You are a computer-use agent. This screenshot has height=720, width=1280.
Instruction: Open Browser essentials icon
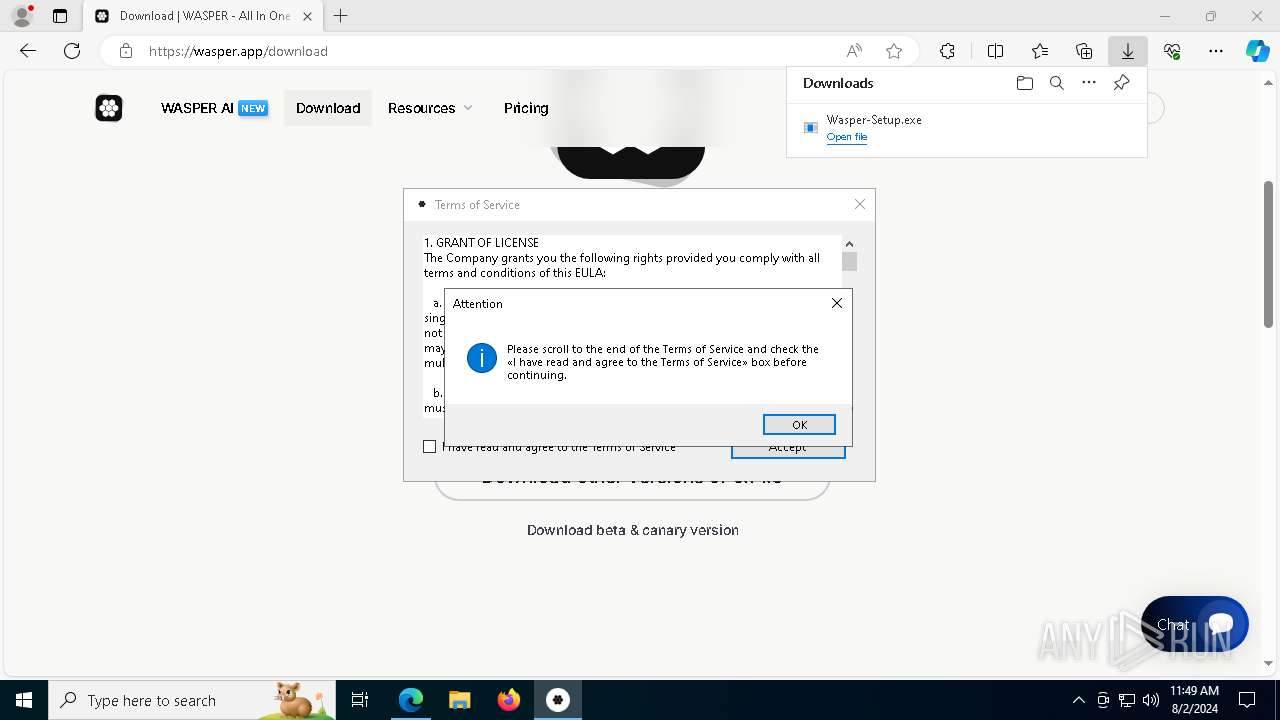[x=1172, y=51]
